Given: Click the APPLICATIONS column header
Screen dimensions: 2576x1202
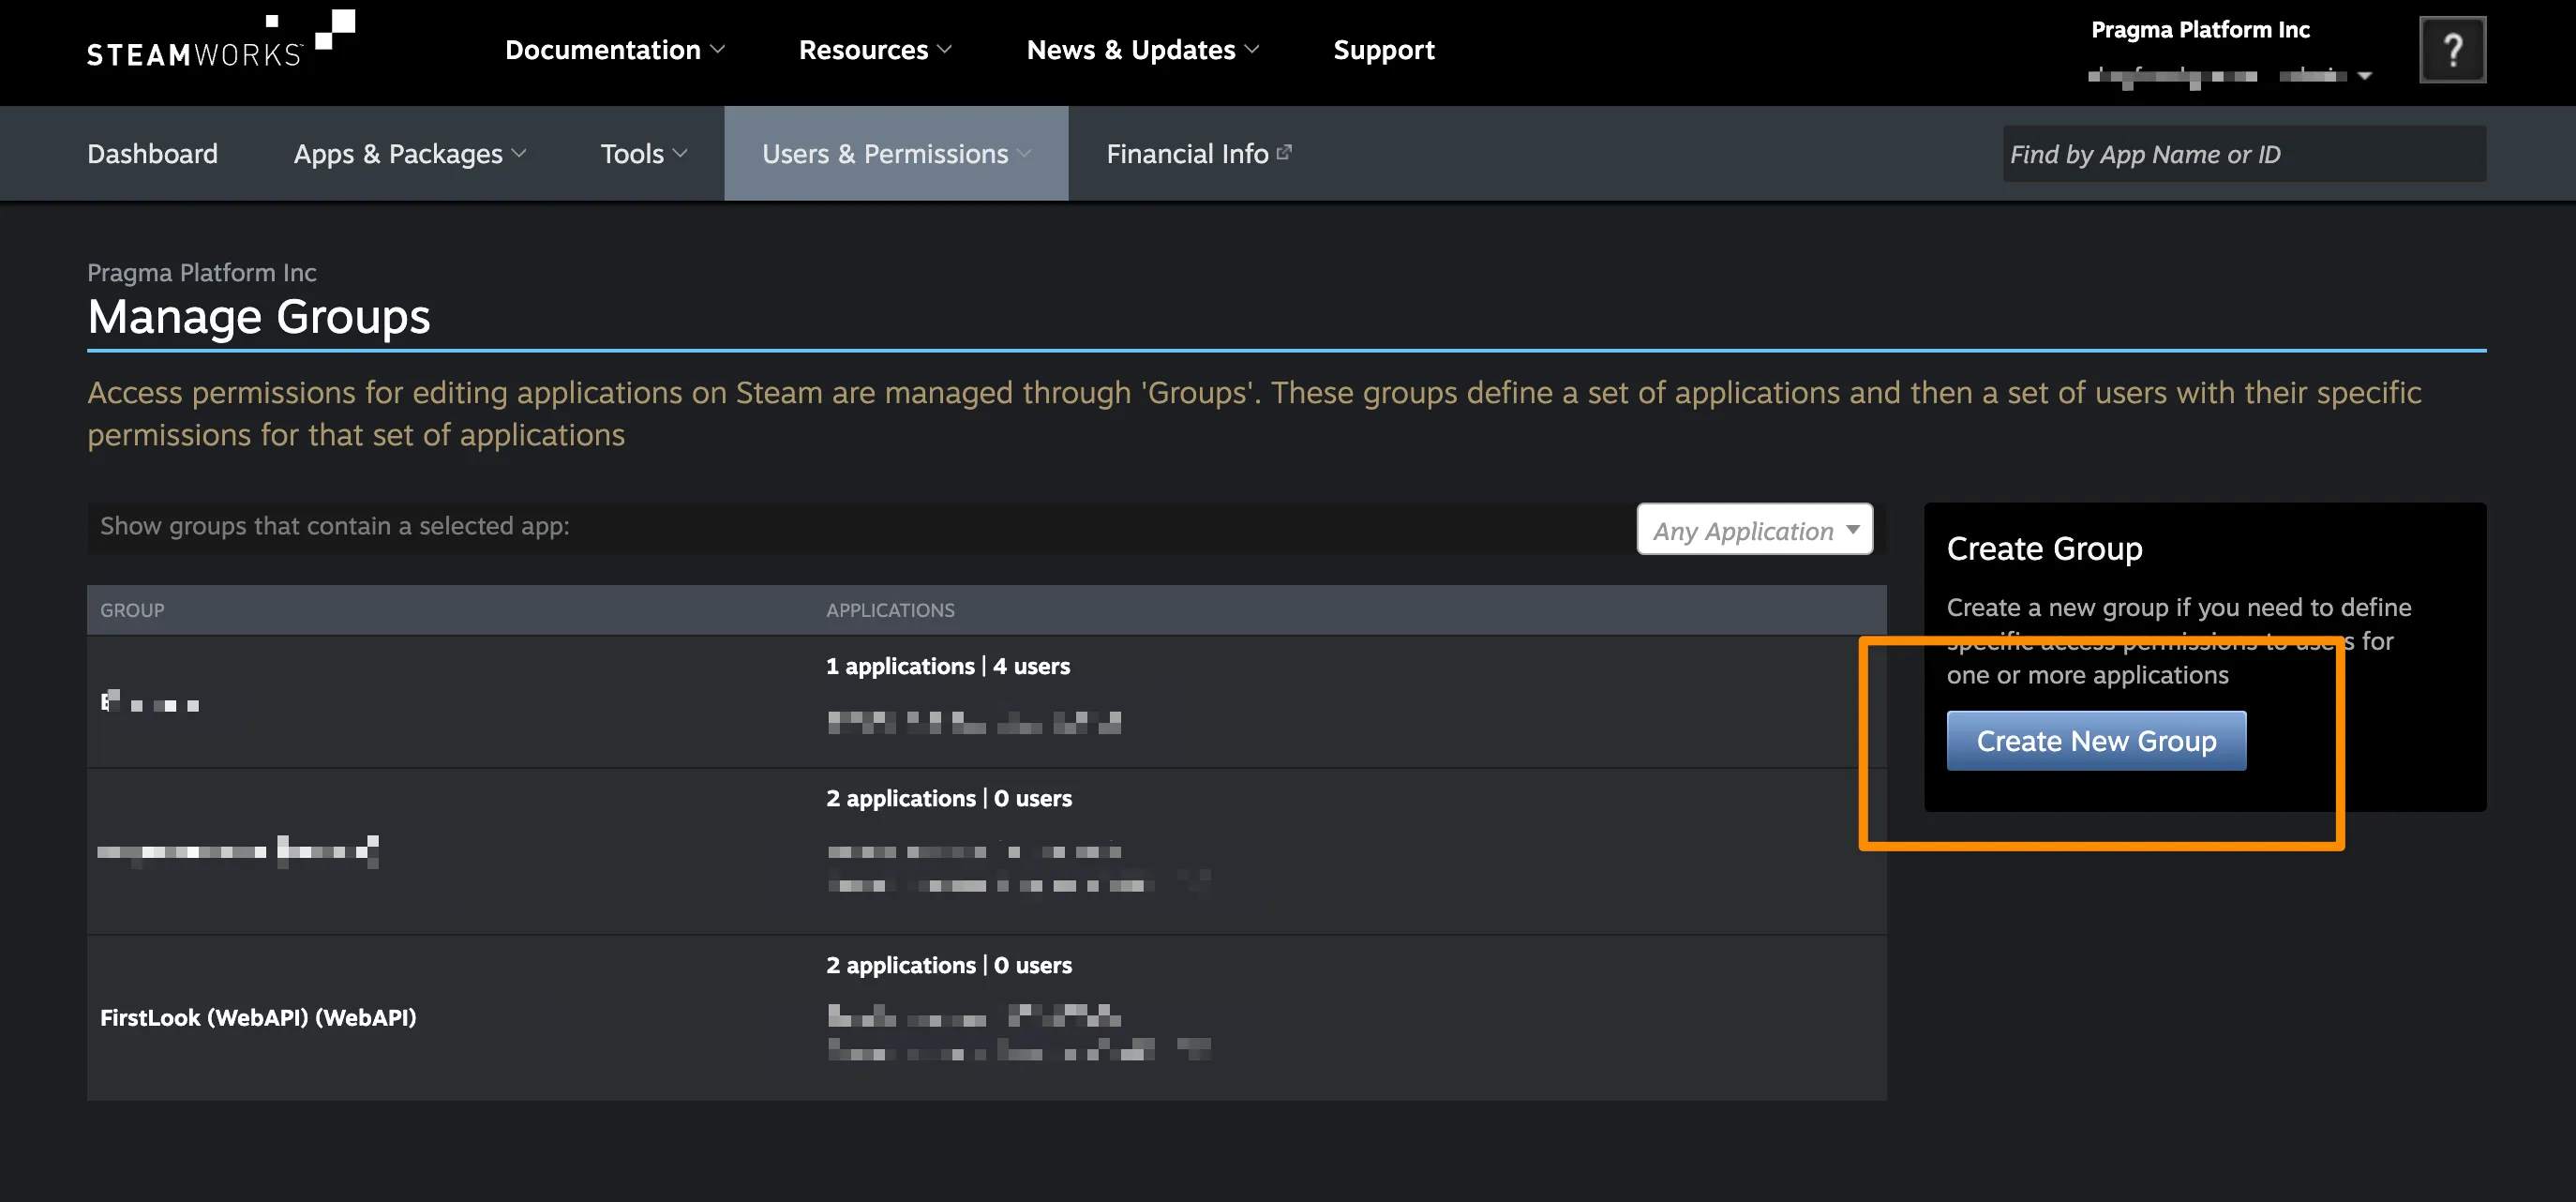Looking at the screenshot, I should click(x=890, y=610).
